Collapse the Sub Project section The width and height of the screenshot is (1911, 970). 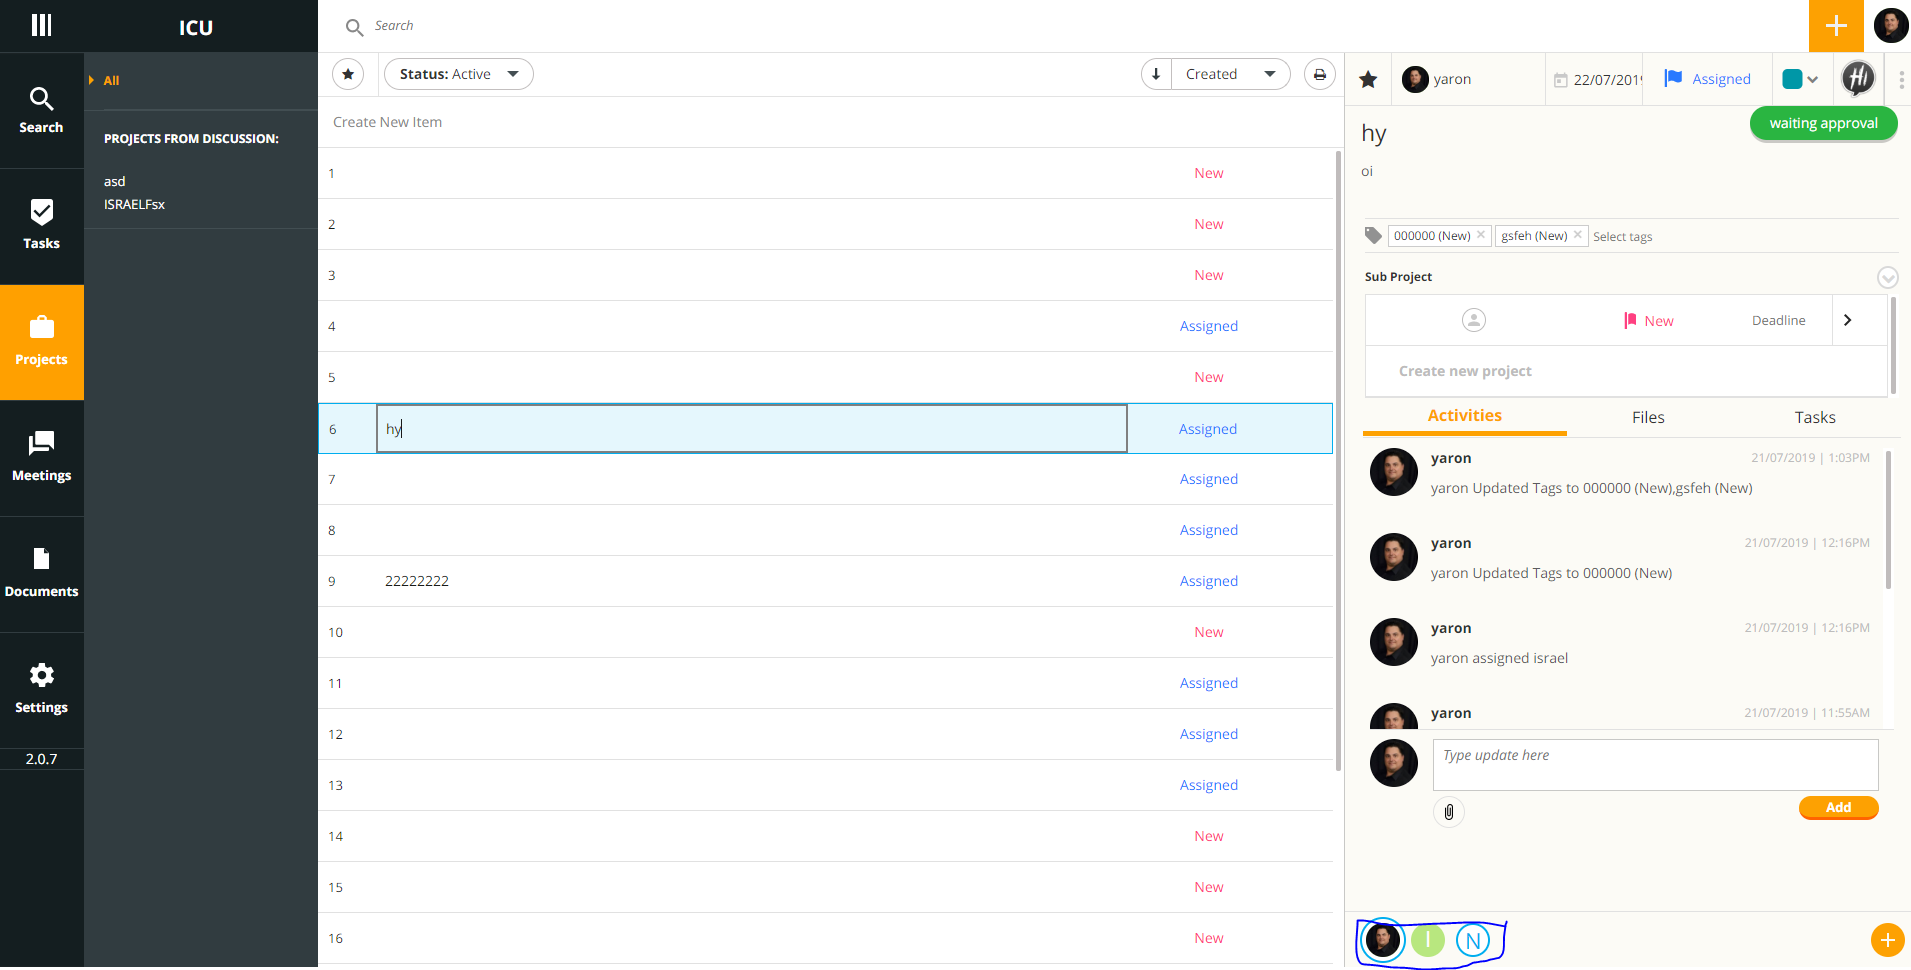point(1888,277)
